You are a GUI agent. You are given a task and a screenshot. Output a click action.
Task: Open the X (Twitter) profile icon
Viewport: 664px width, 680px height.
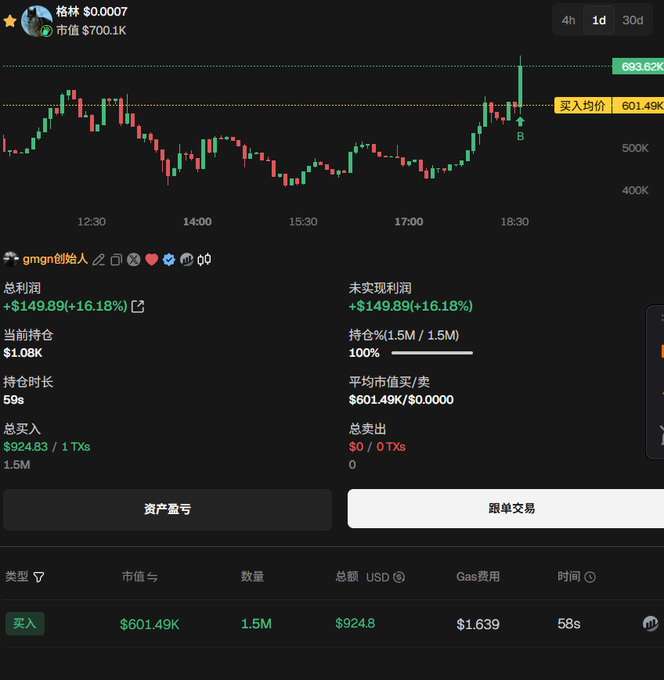pos(134,260)
